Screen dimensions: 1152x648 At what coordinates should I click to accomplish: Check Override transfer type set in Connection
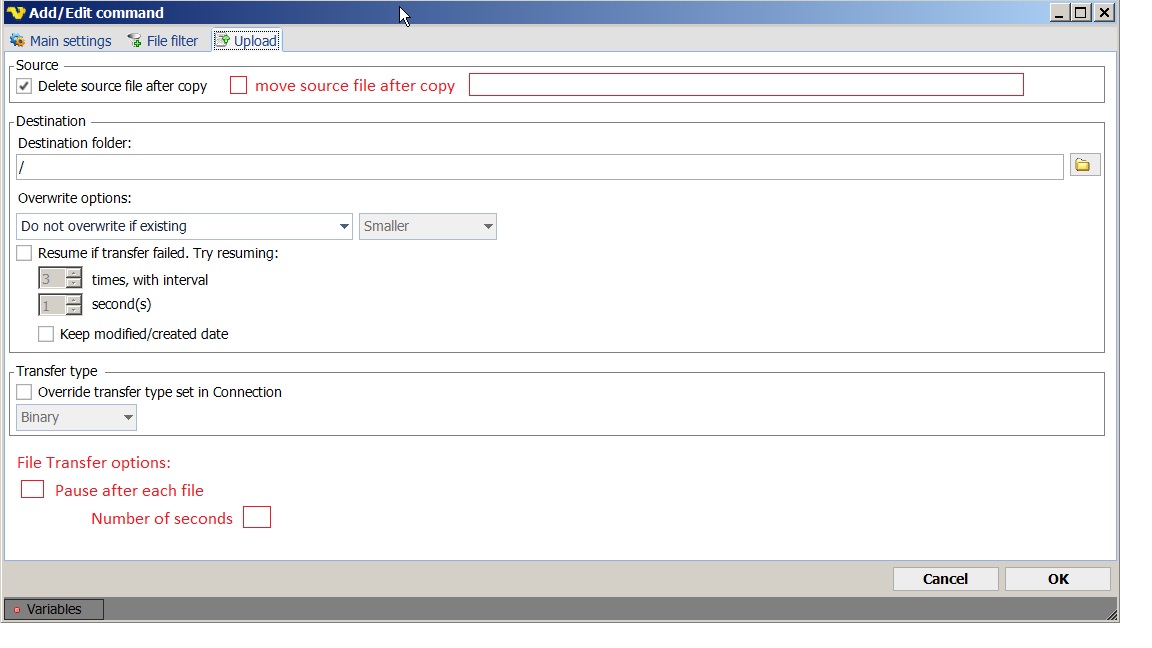click(25, 392)
